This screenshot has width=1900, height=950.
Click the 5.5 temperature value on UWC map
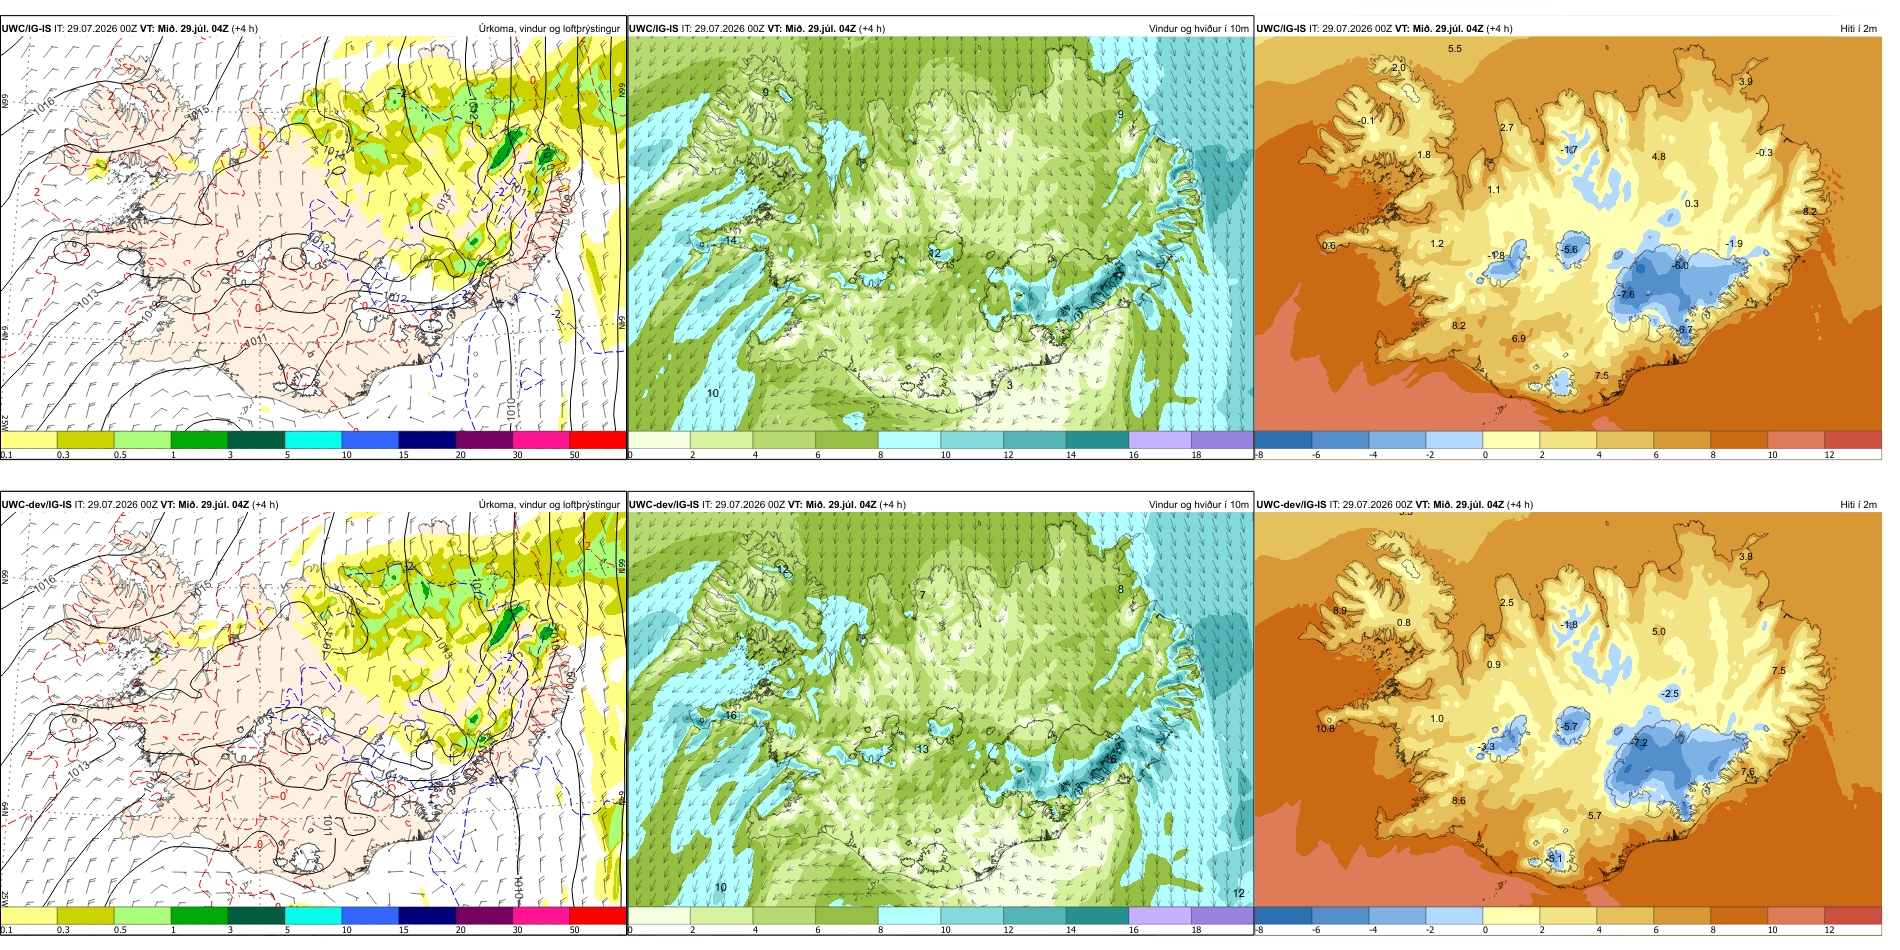(x=1455, y=49)
